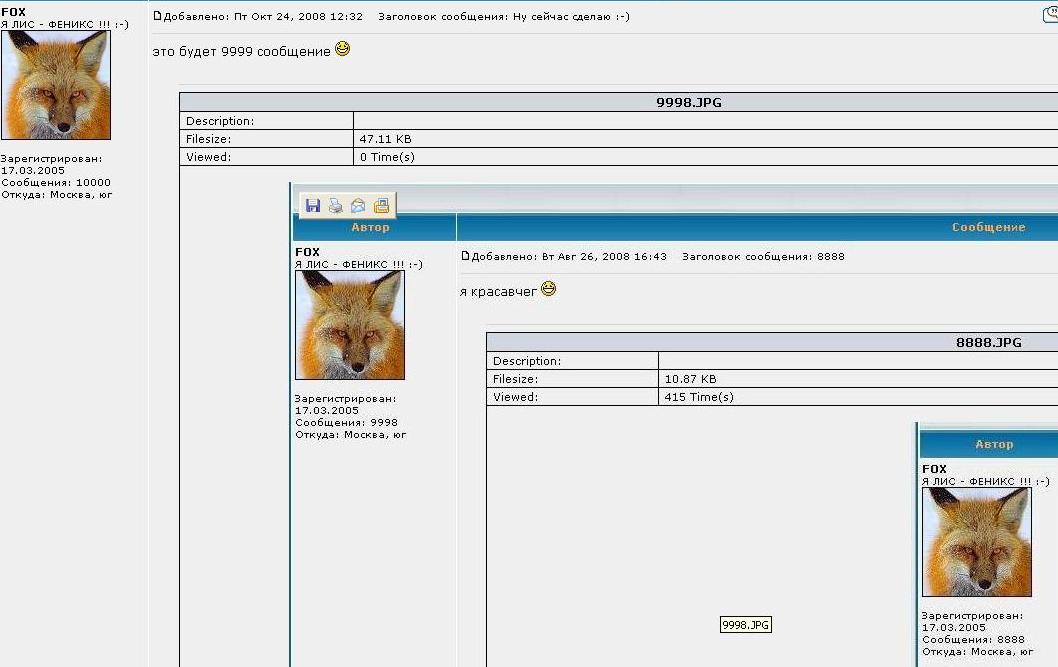1058x667 pixels.
Task: Click the floppy disk Save image icon
Action: [313, 206]
